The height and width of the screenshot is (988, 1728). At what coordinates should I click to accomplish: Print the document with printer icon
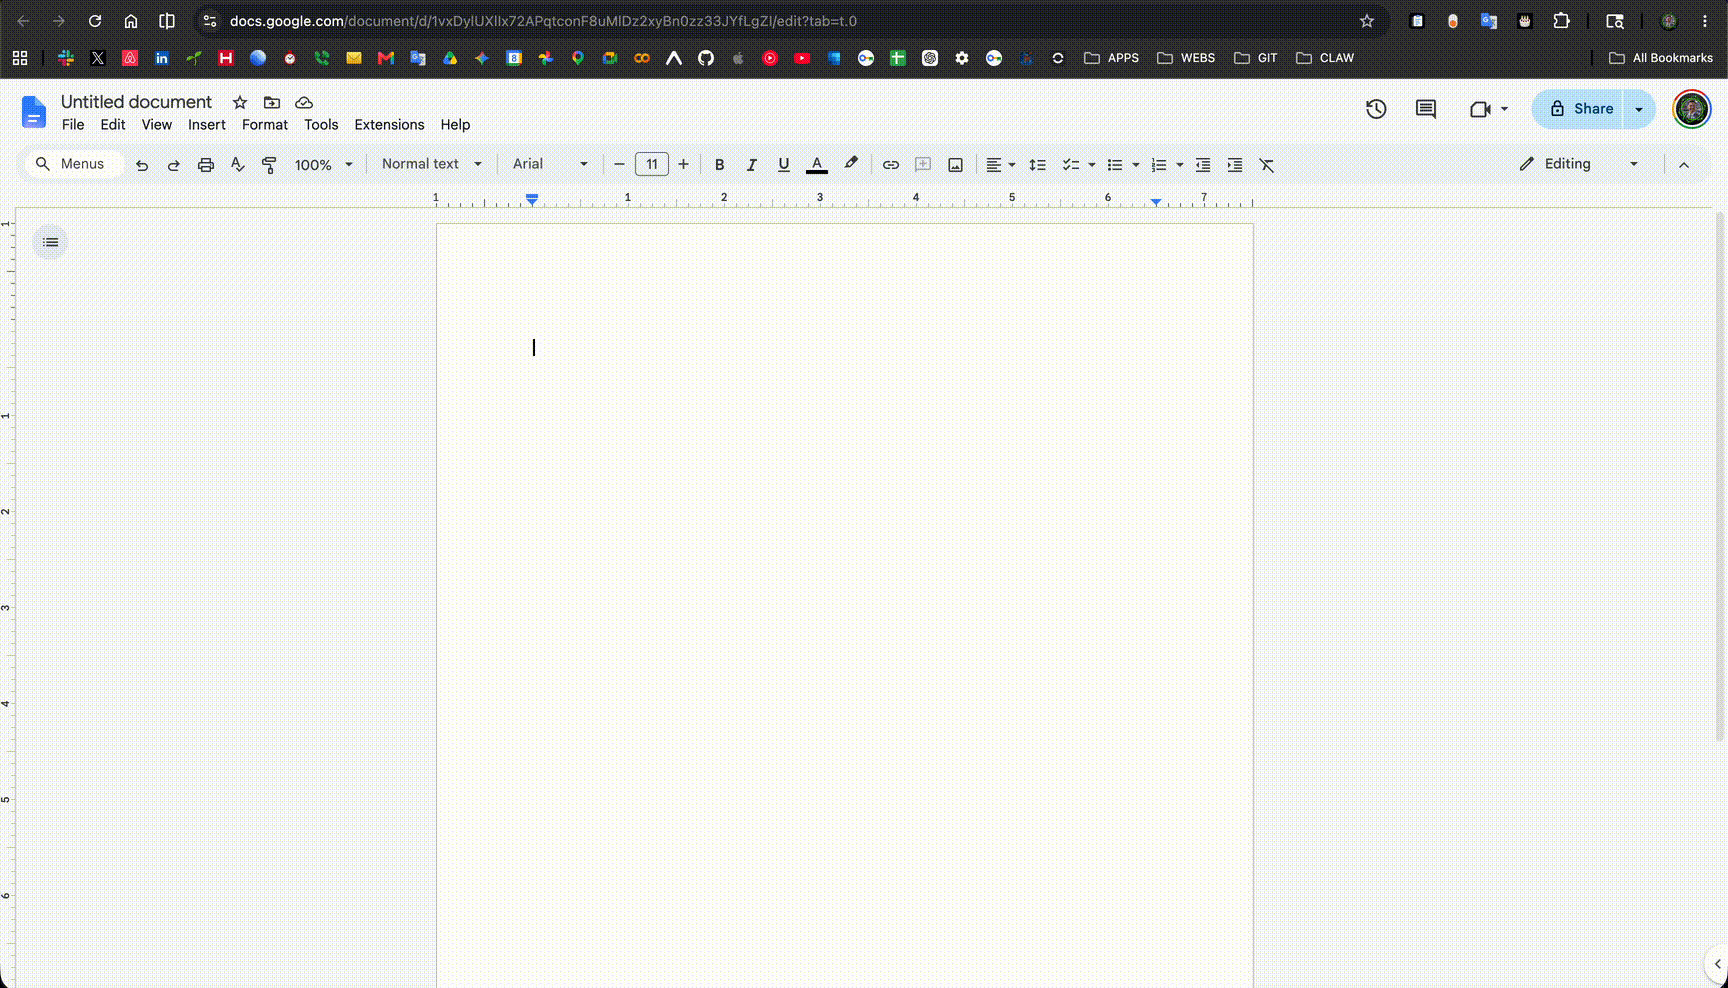(x=206, y=165)
